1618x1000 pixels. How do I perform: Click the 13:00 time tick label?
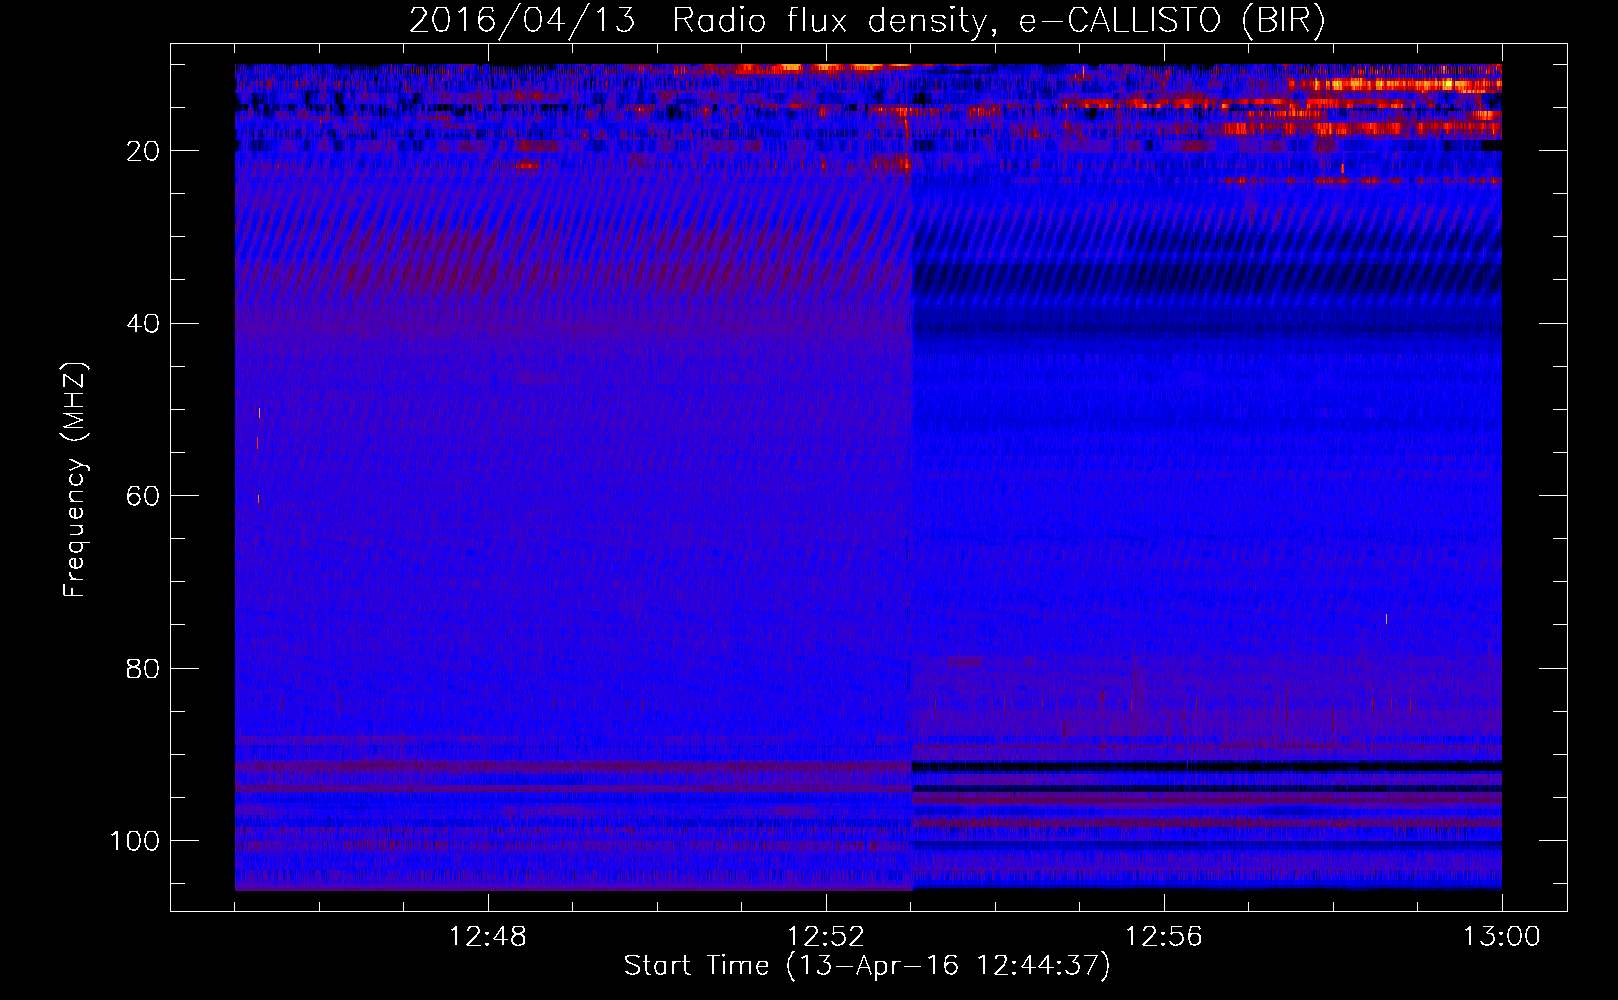[x=1501, y=937]
